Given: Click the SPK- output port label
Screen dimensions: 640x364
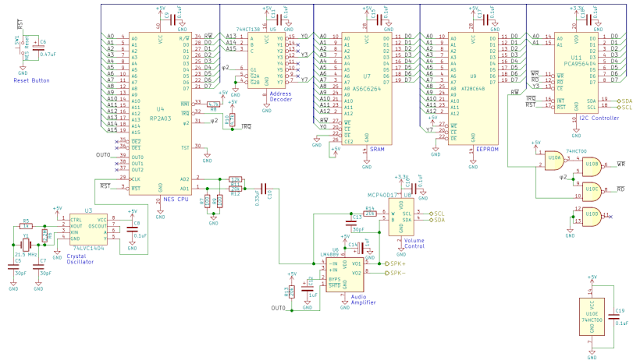Looking at the screenshot, I should (395, 273).
